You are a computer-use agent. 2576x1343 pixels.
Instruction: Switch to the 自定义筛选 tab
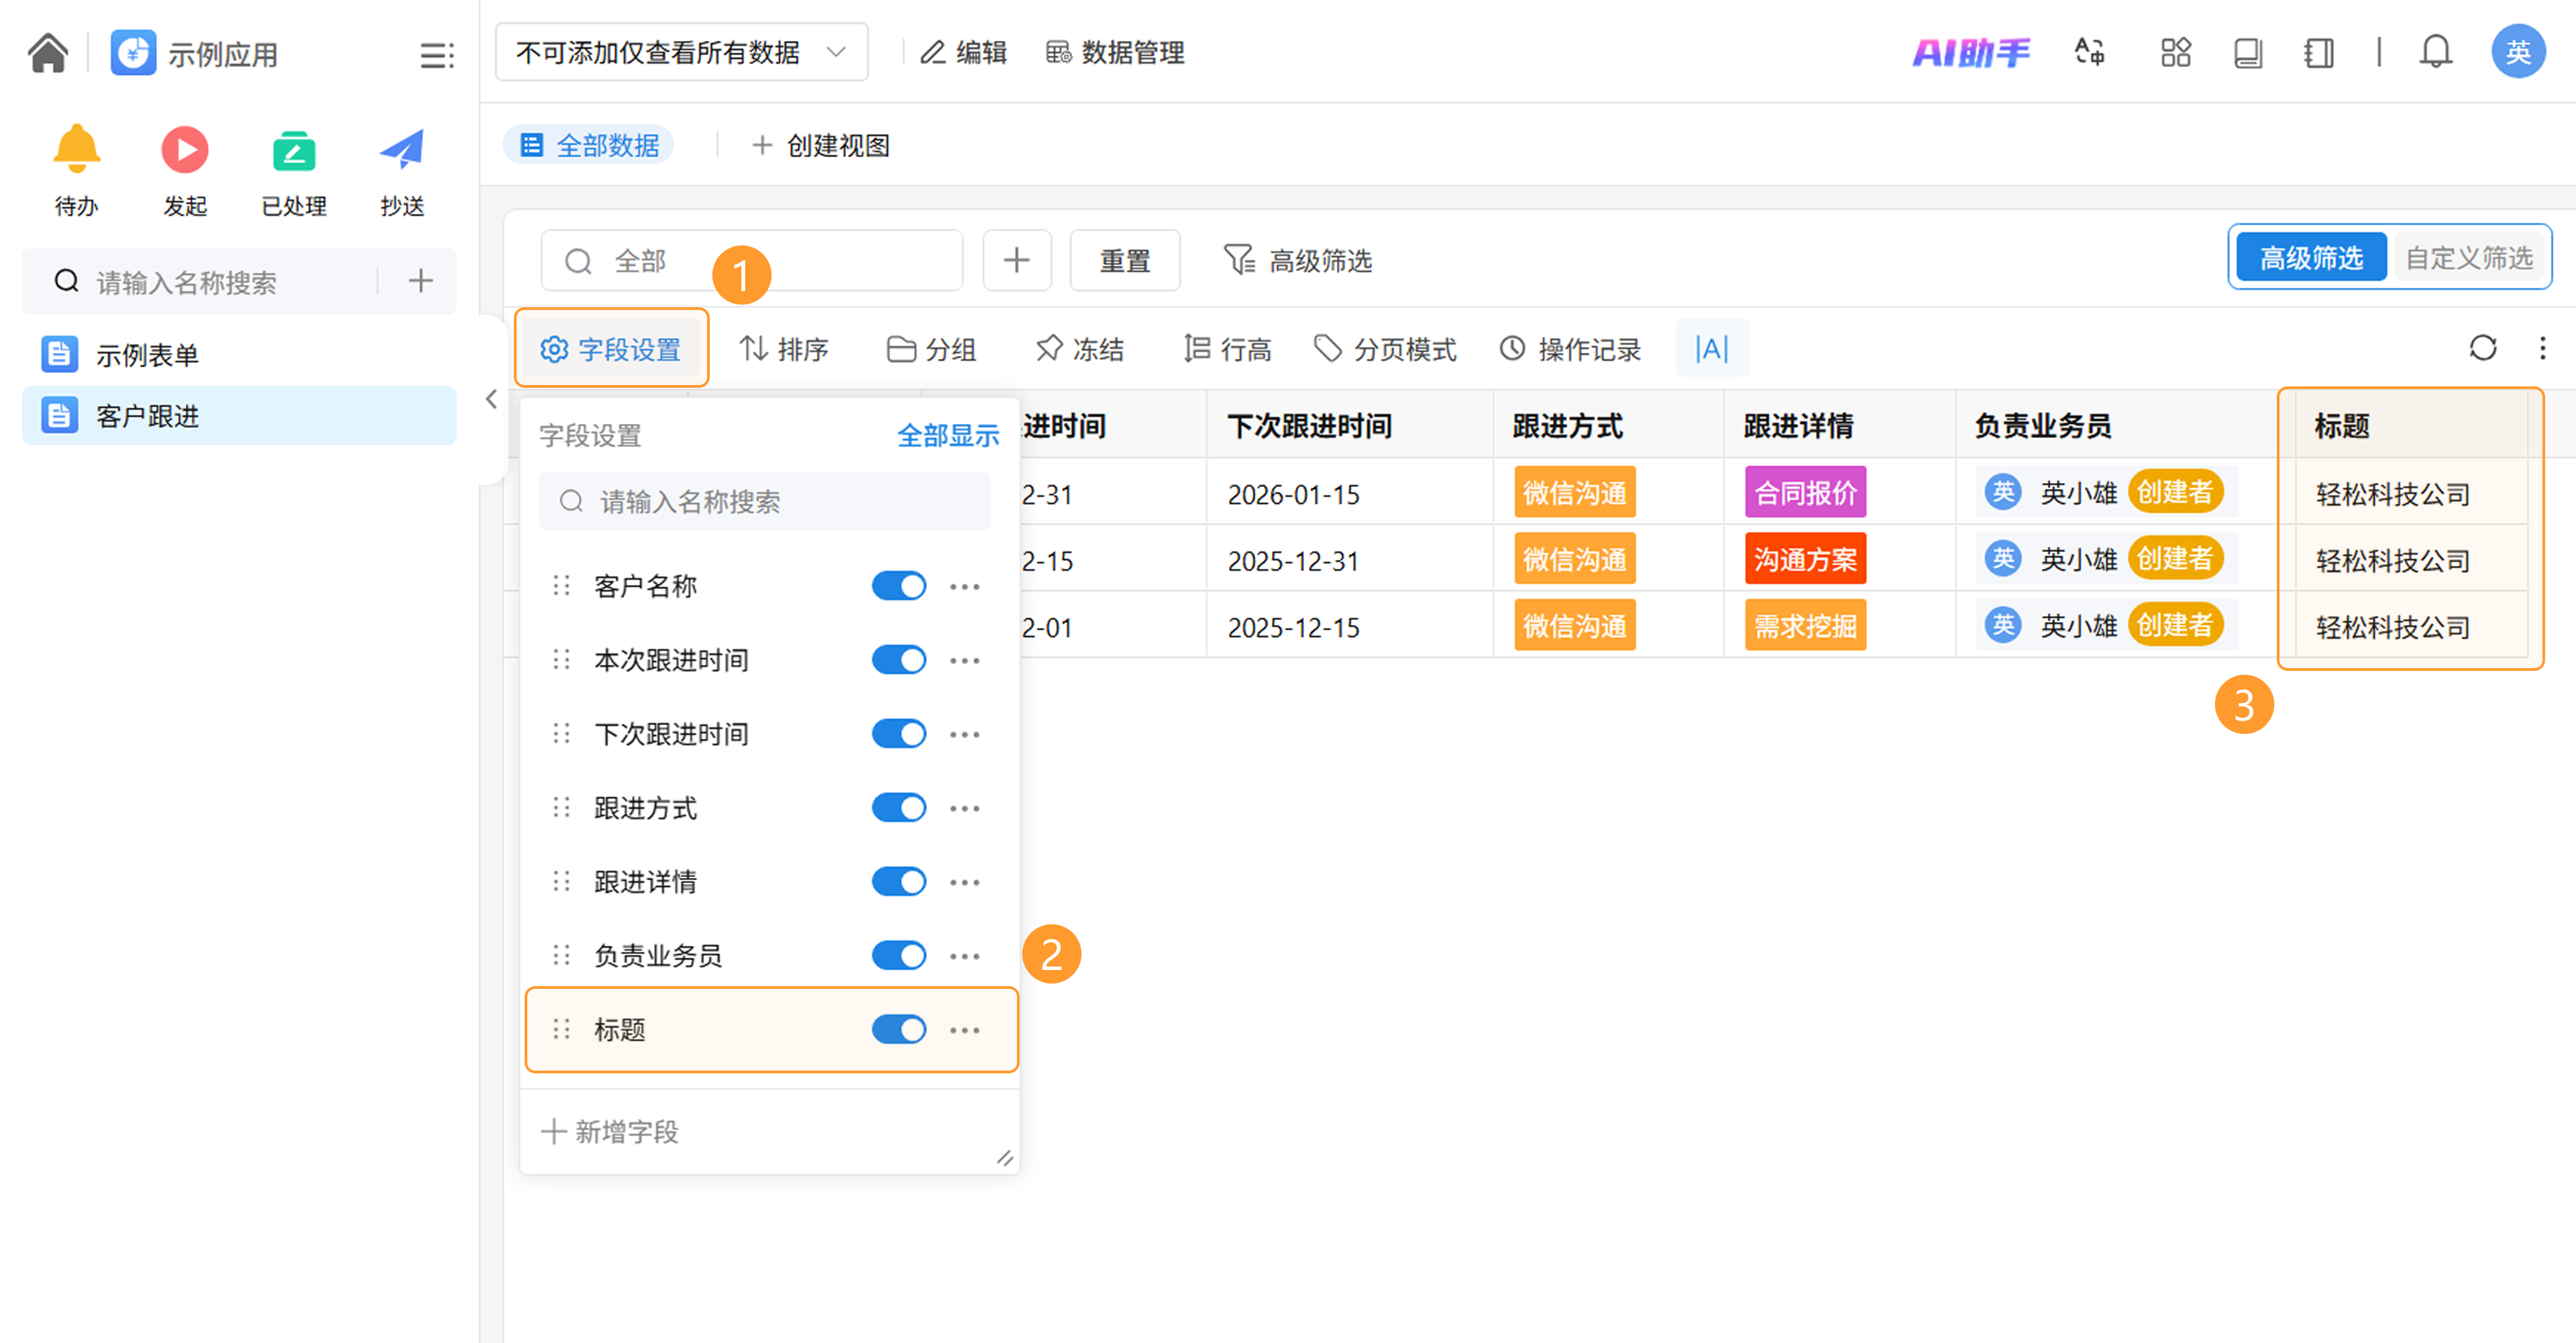point(2468,258)
